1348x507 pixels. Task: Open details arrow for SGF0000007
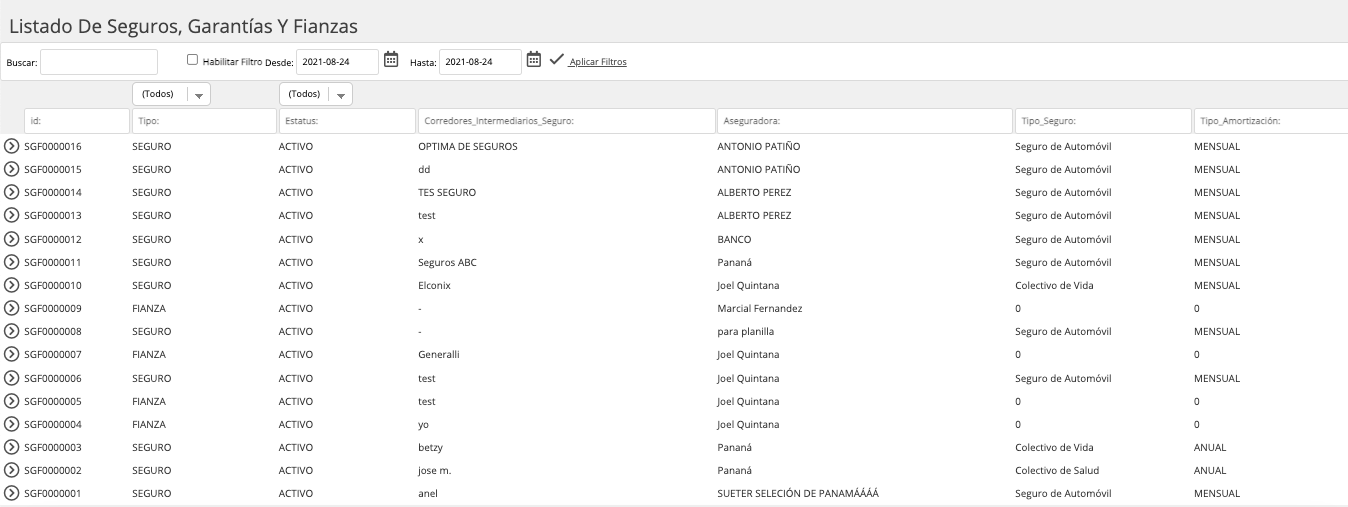12,354
